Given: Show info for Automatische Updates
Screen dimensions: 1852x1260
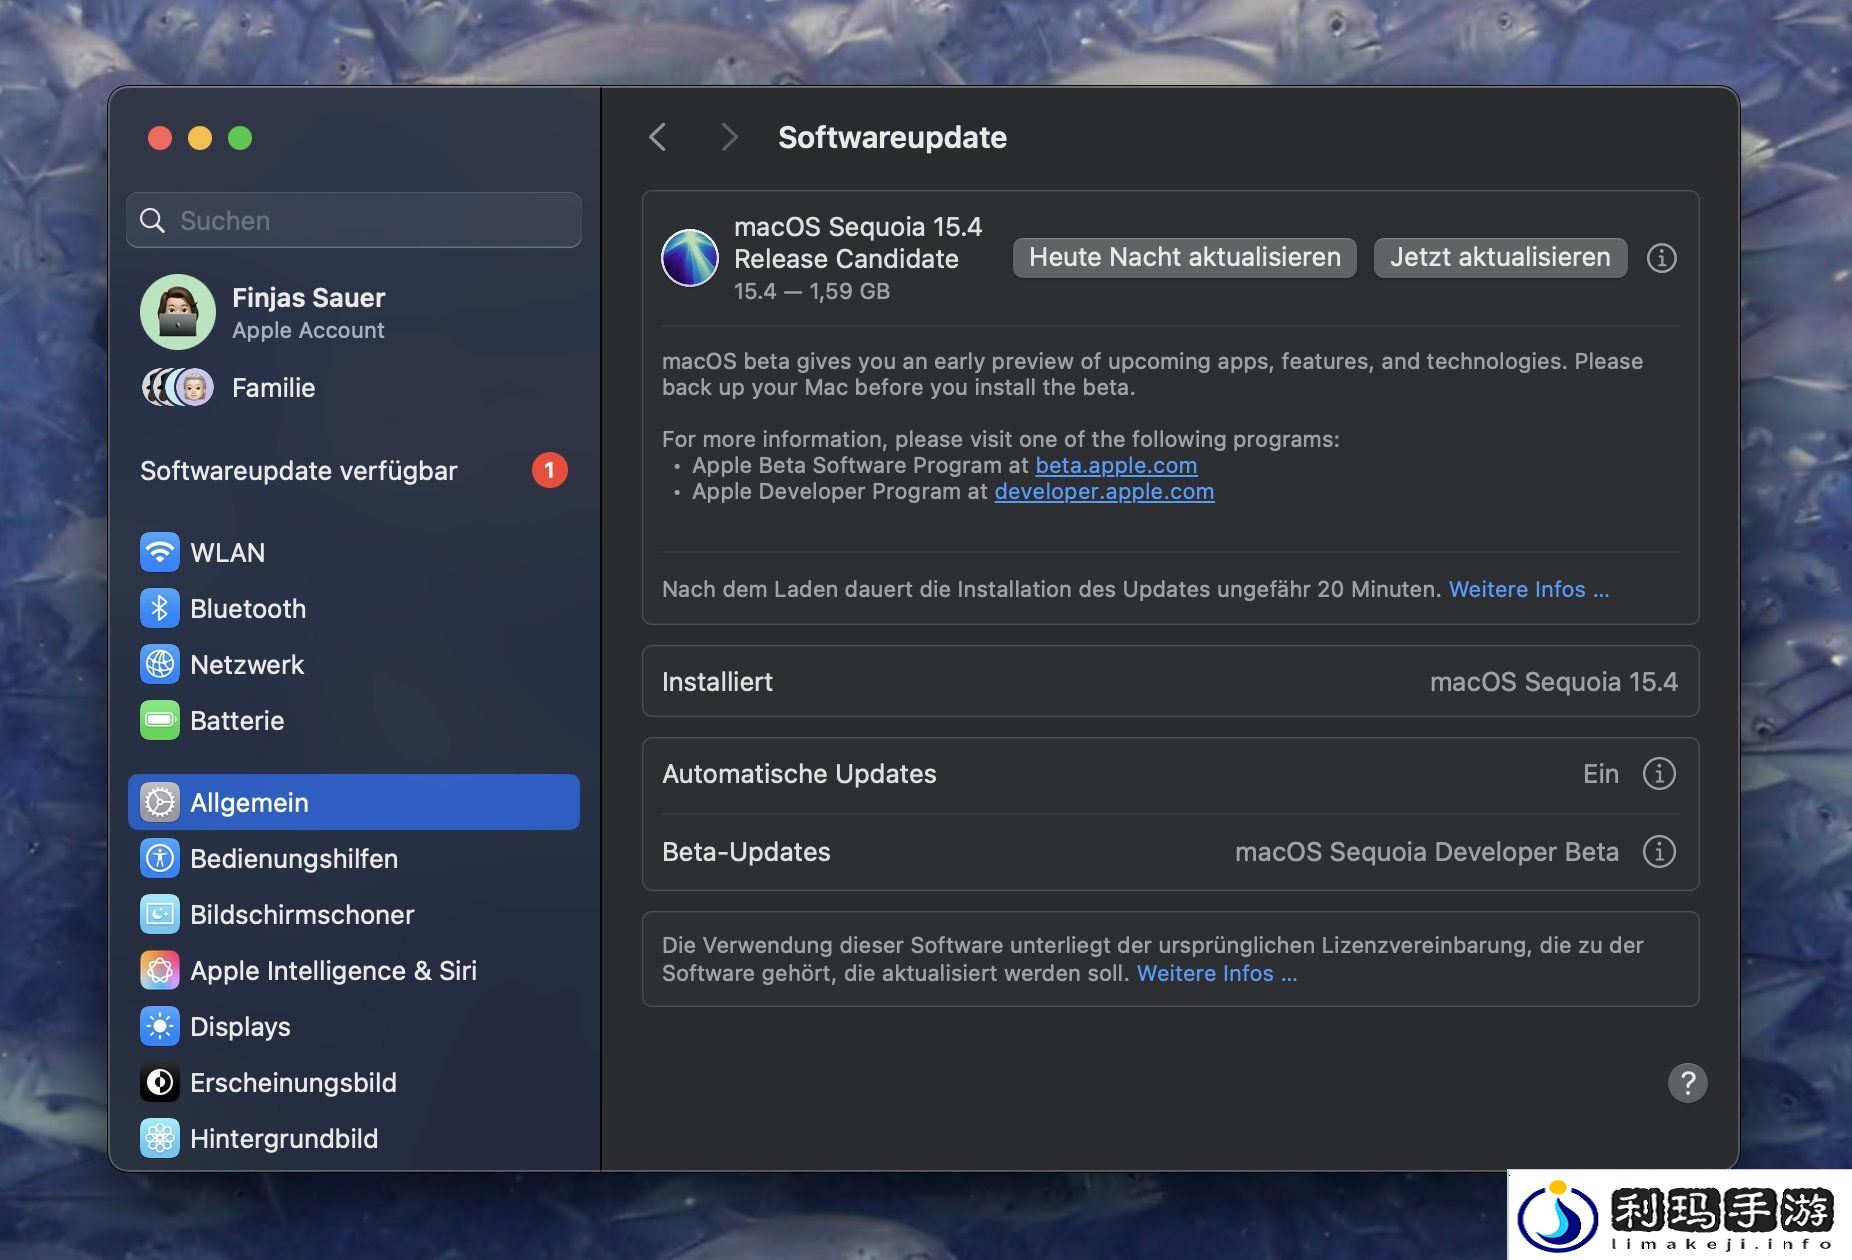Looking at the screenshot, I should (1659, 773).
